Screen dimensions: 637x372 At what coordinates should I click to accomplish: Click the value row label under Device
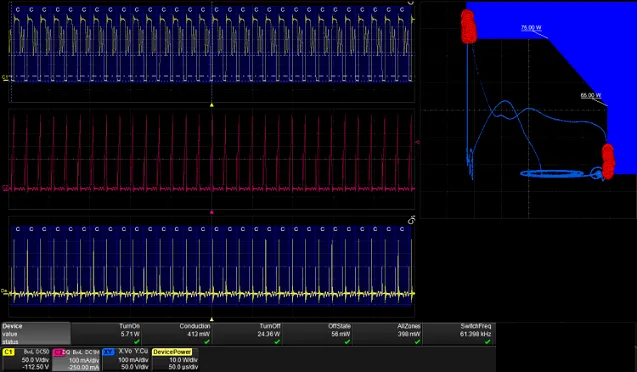9,334
